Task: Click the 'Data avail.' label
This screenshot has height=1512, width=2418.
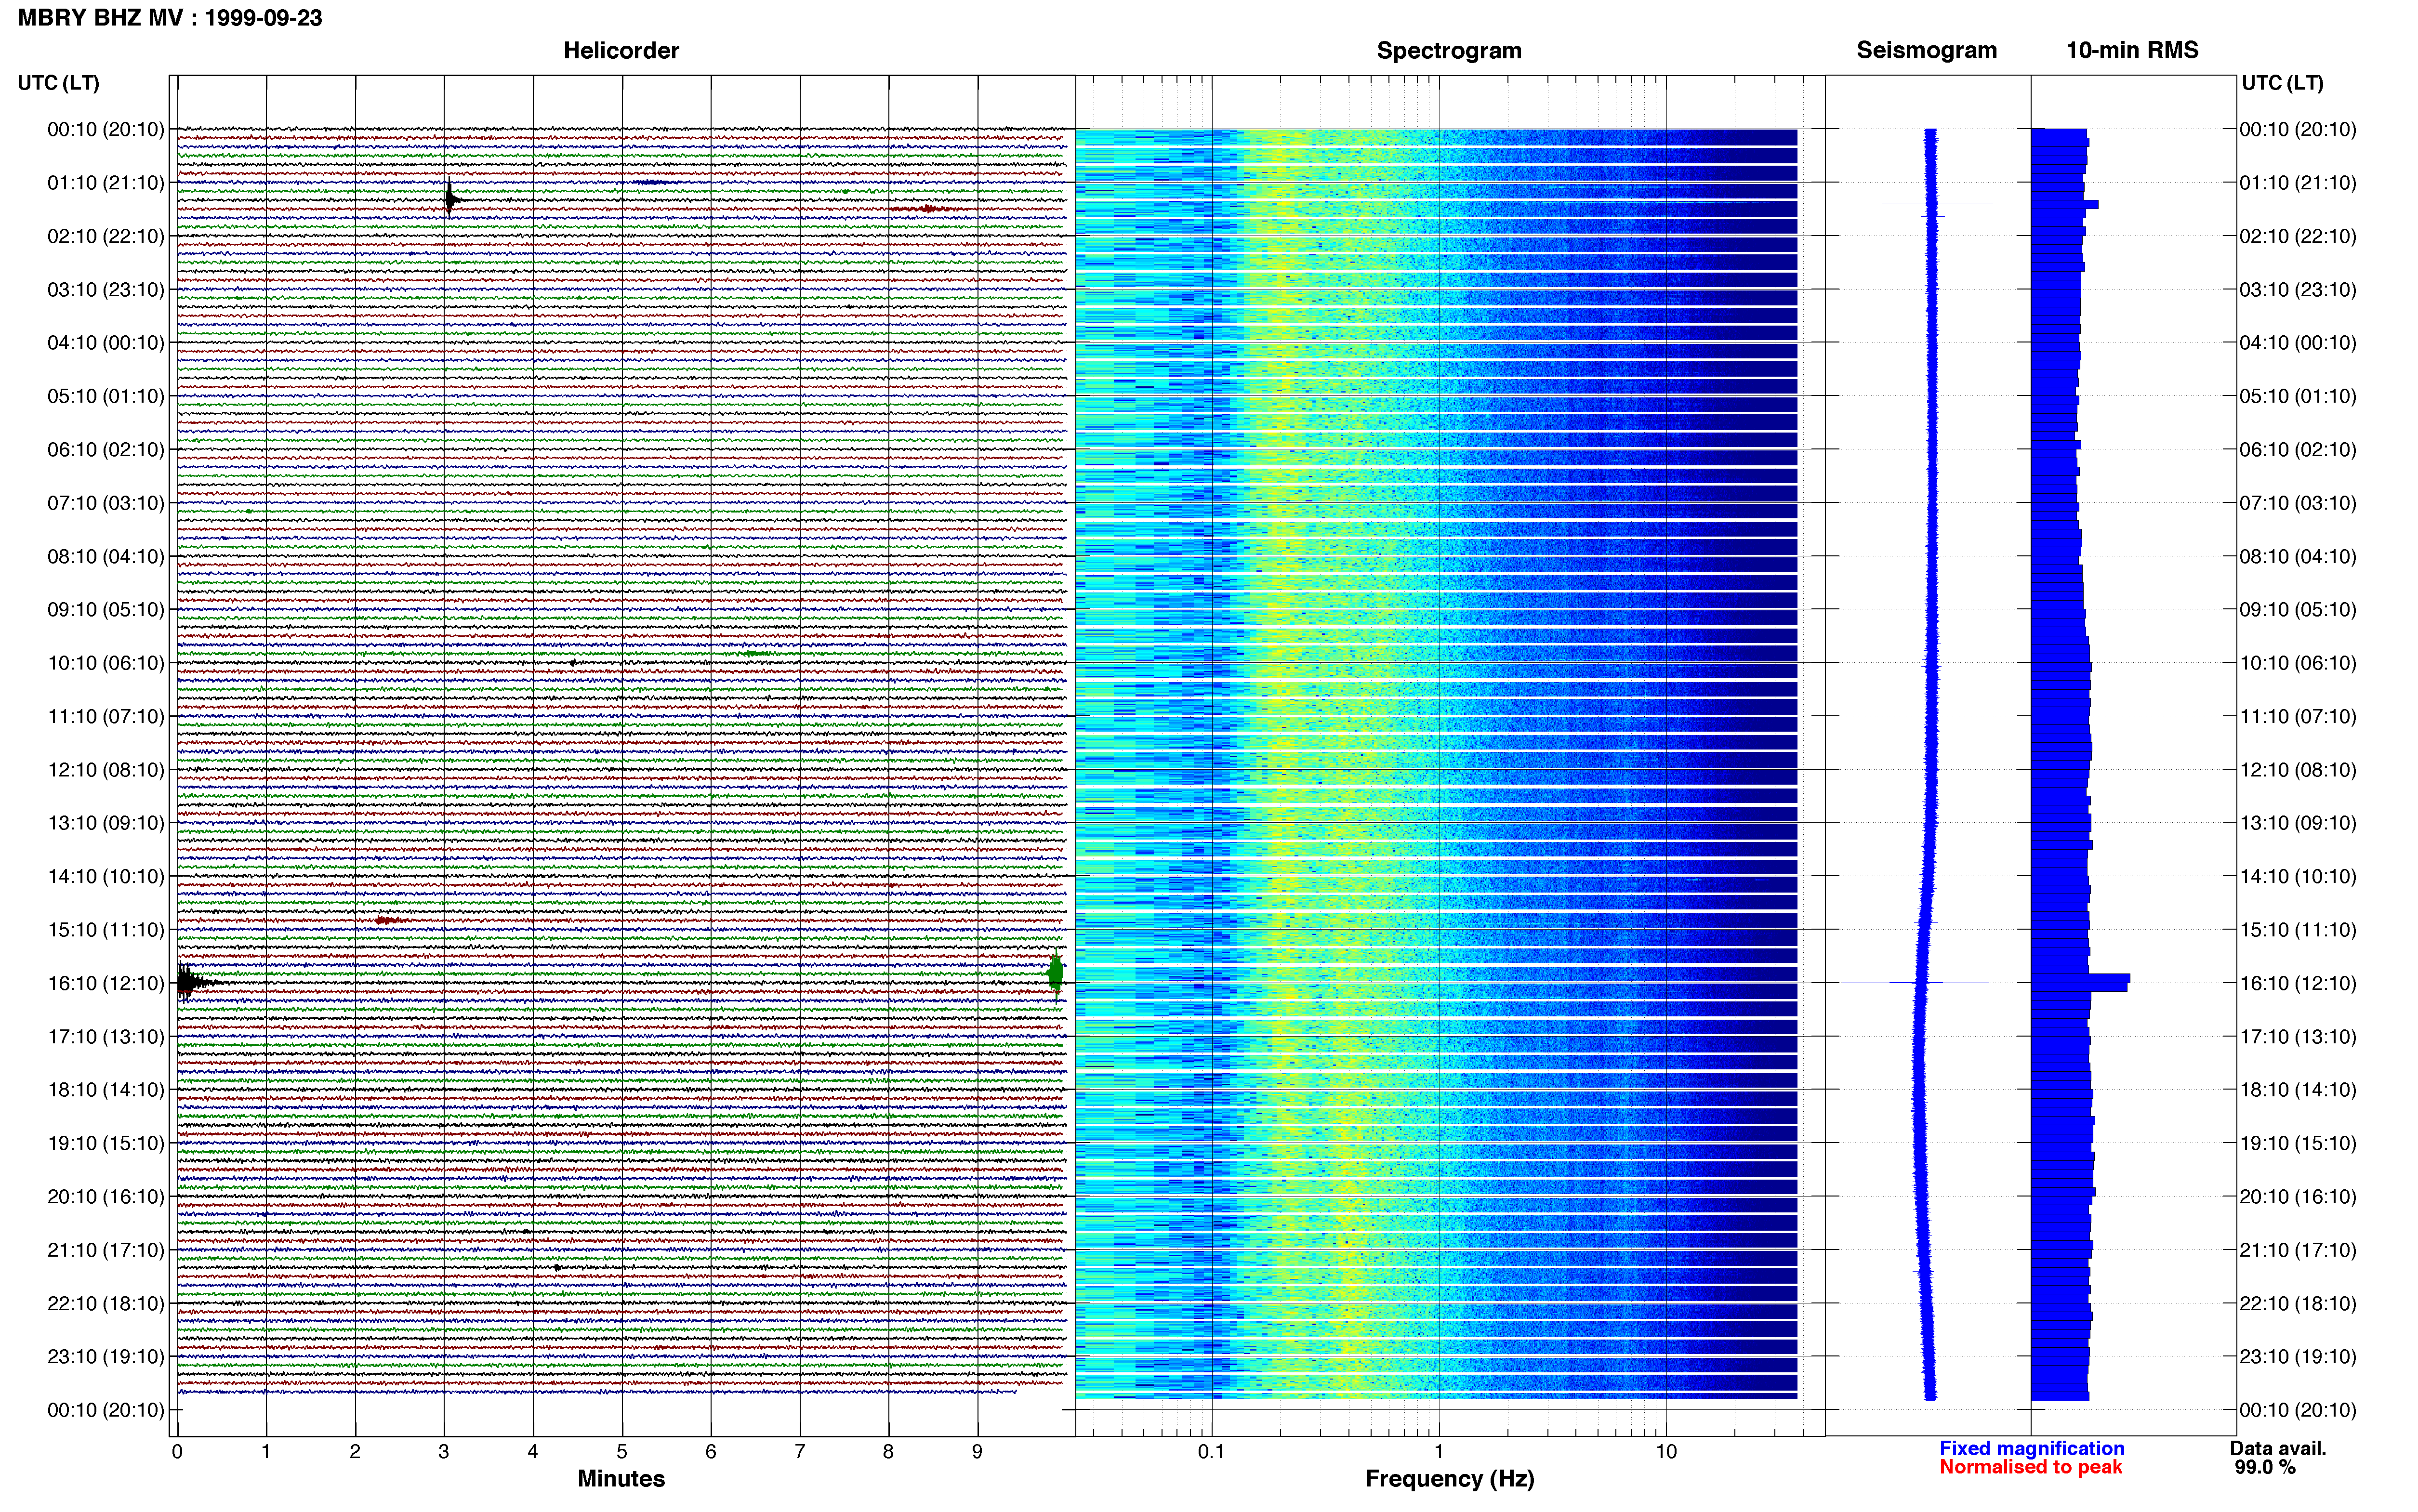Action: (2278, 1448)
